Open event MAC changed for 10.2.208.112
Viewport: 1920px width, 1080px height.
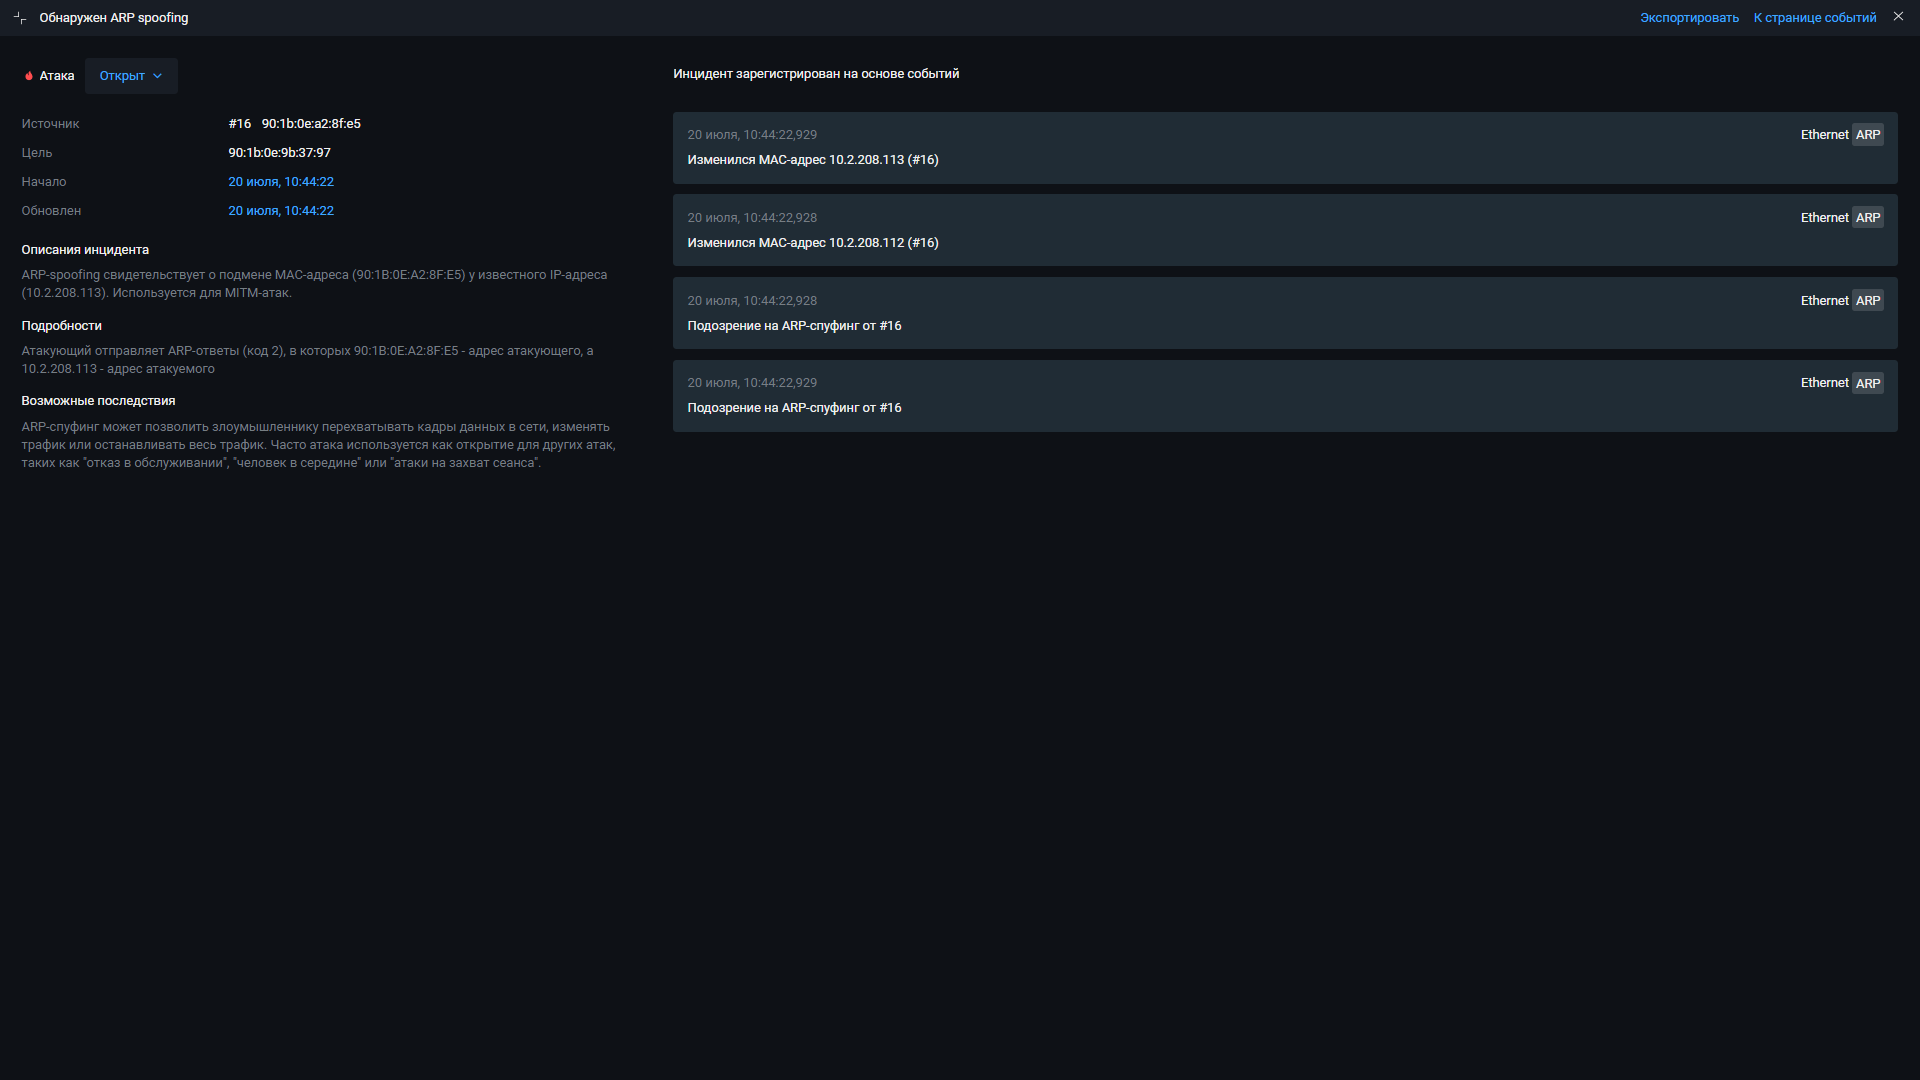coord(812,243)
